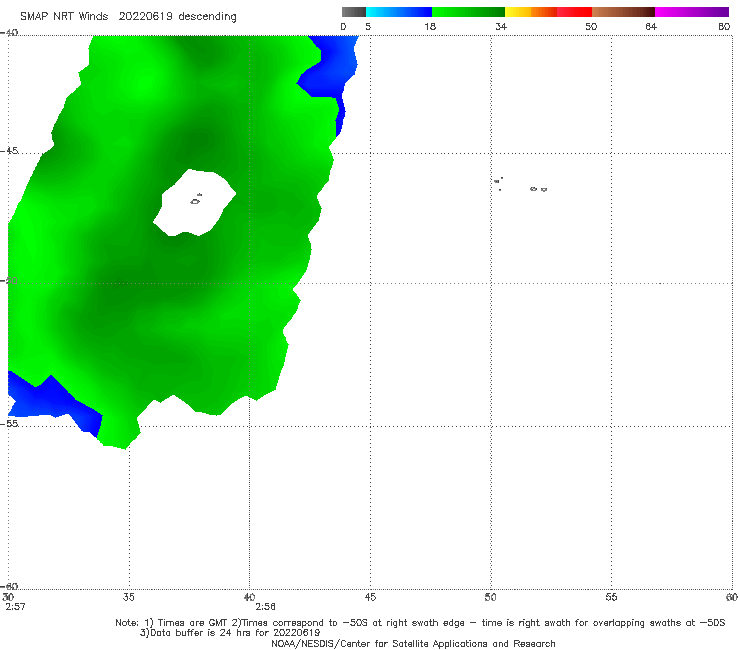Click the color bar label '18'
This screenshot has height=650, width=740.
coord(430,27)
